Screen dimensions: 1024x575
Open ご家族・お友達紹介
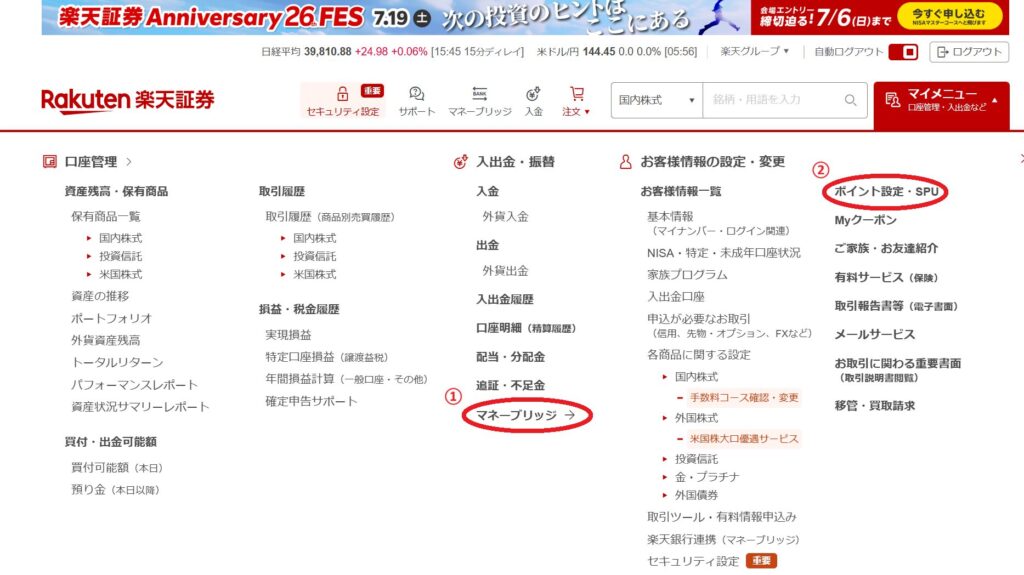pyautogui.click(x=886, y=248)
